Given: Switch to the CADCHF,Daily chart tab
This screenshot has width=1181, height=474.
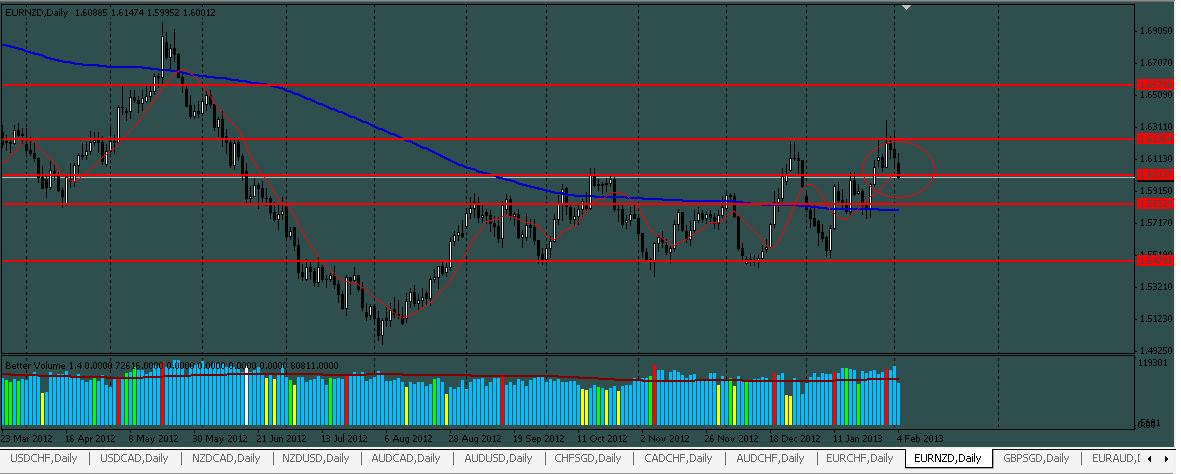Looking at the screenshot, I should (679, 458).
